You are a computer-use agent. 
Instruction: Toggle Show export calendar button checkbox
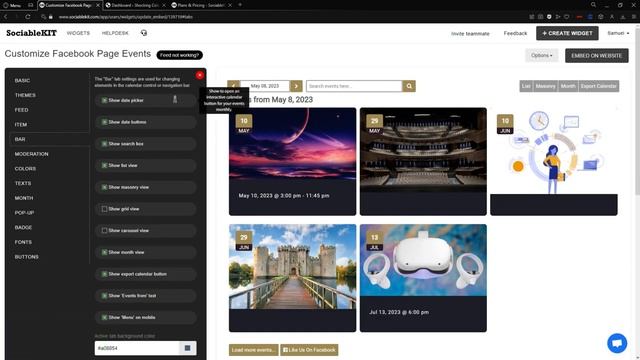pyautogui.click(x=104, y=274)
